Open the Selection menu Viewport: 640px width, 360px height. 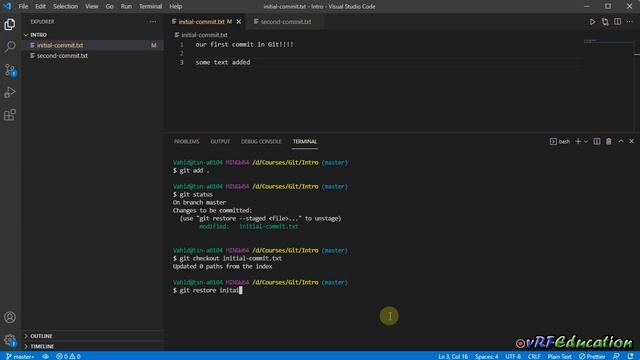coord(65,6)
